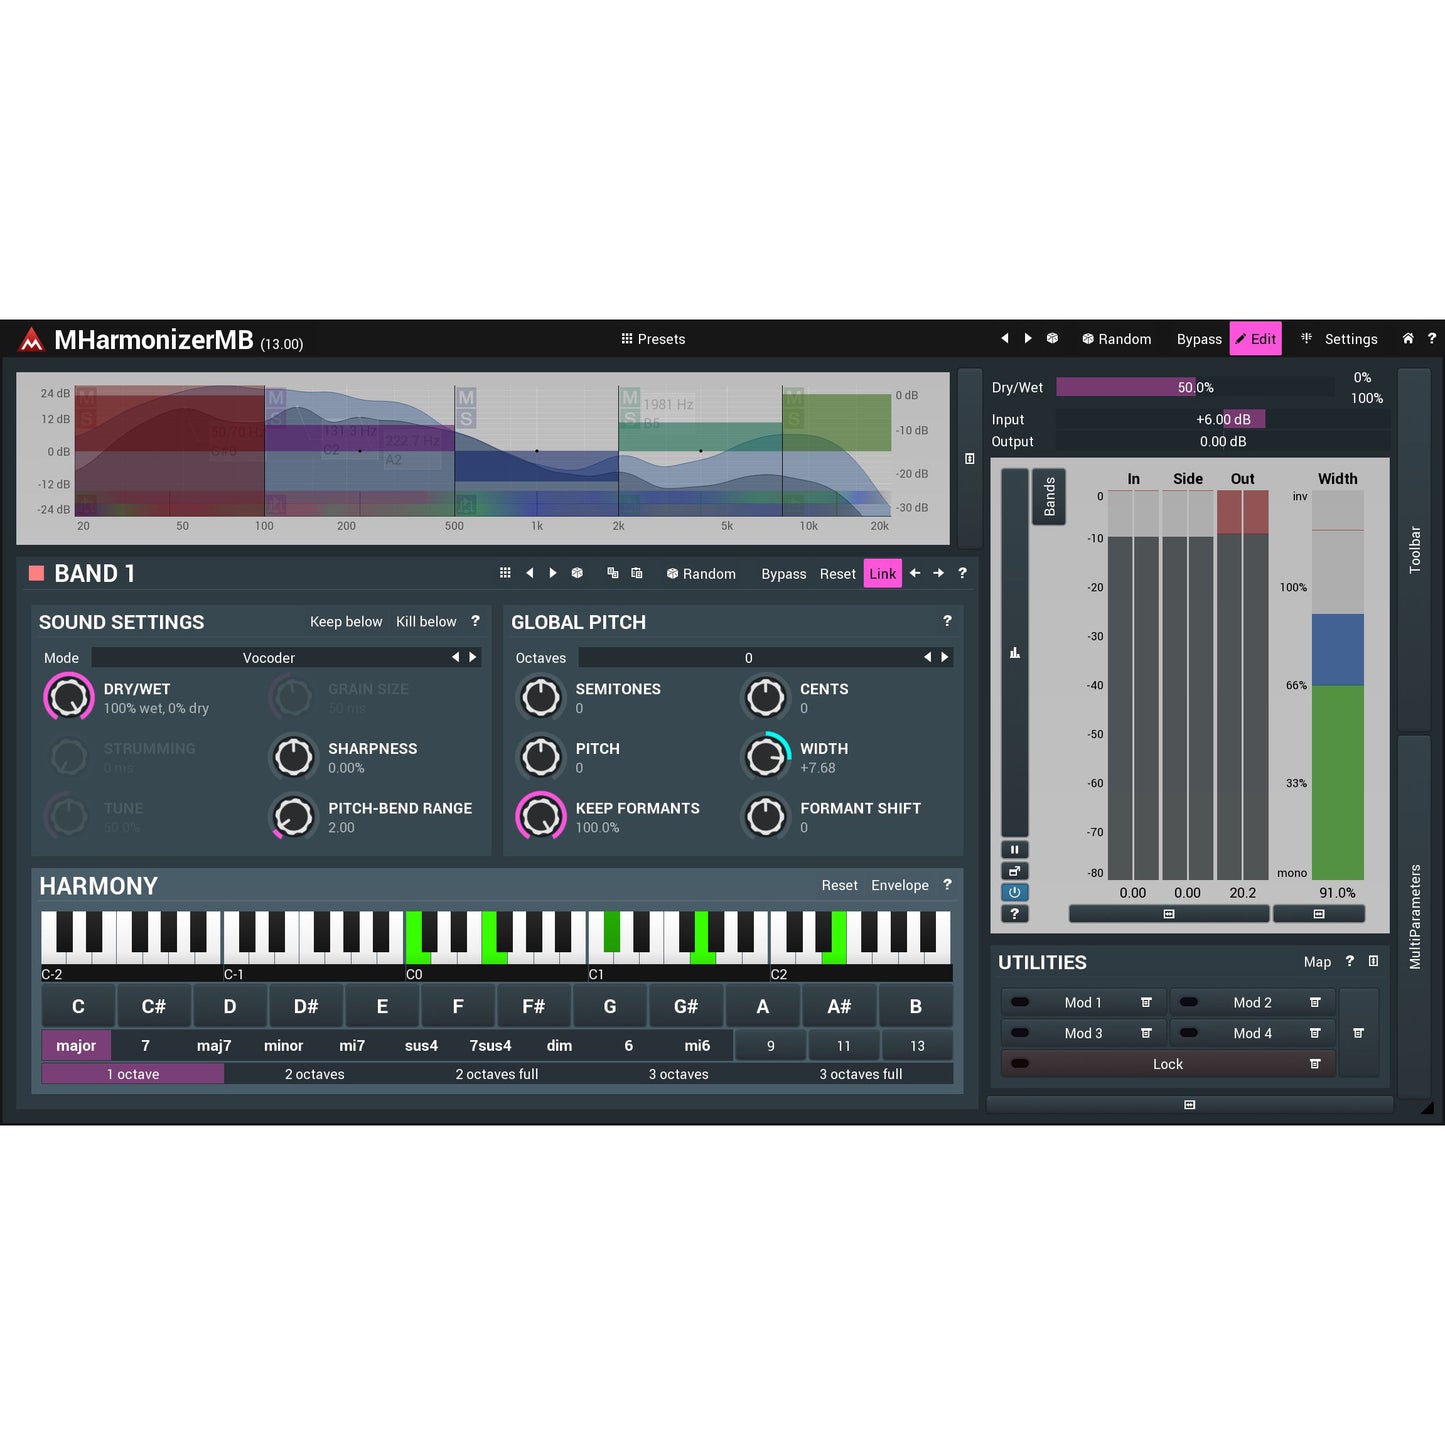The image size is (1445, 1445).
Task: Toggle Bypass for the whole plugin
Action: pos(1199,338)
